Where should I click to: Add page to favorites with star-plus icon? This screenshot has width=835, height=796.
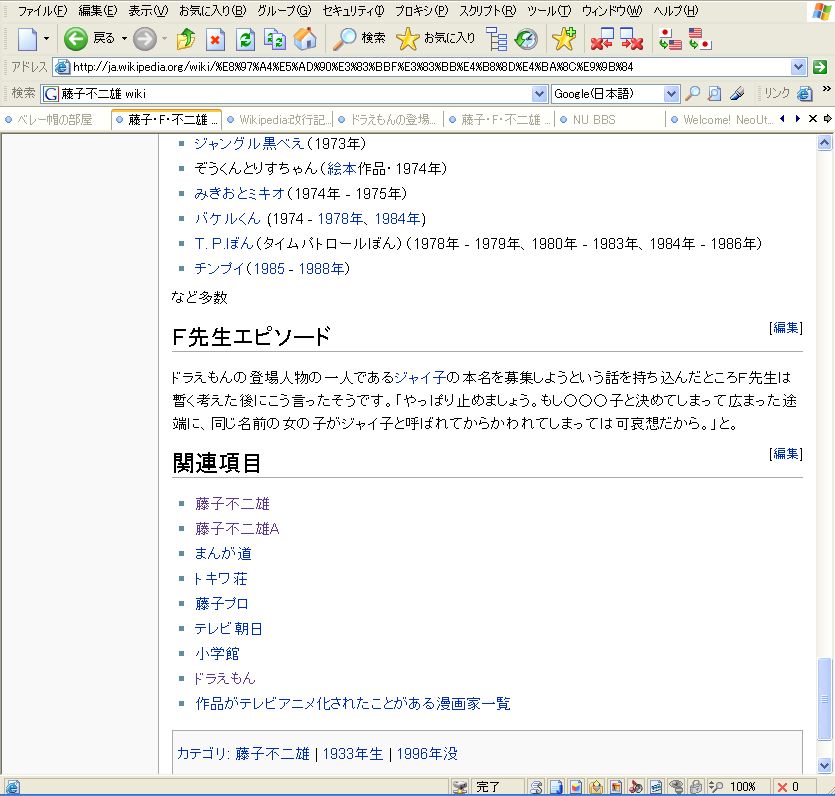563,39
